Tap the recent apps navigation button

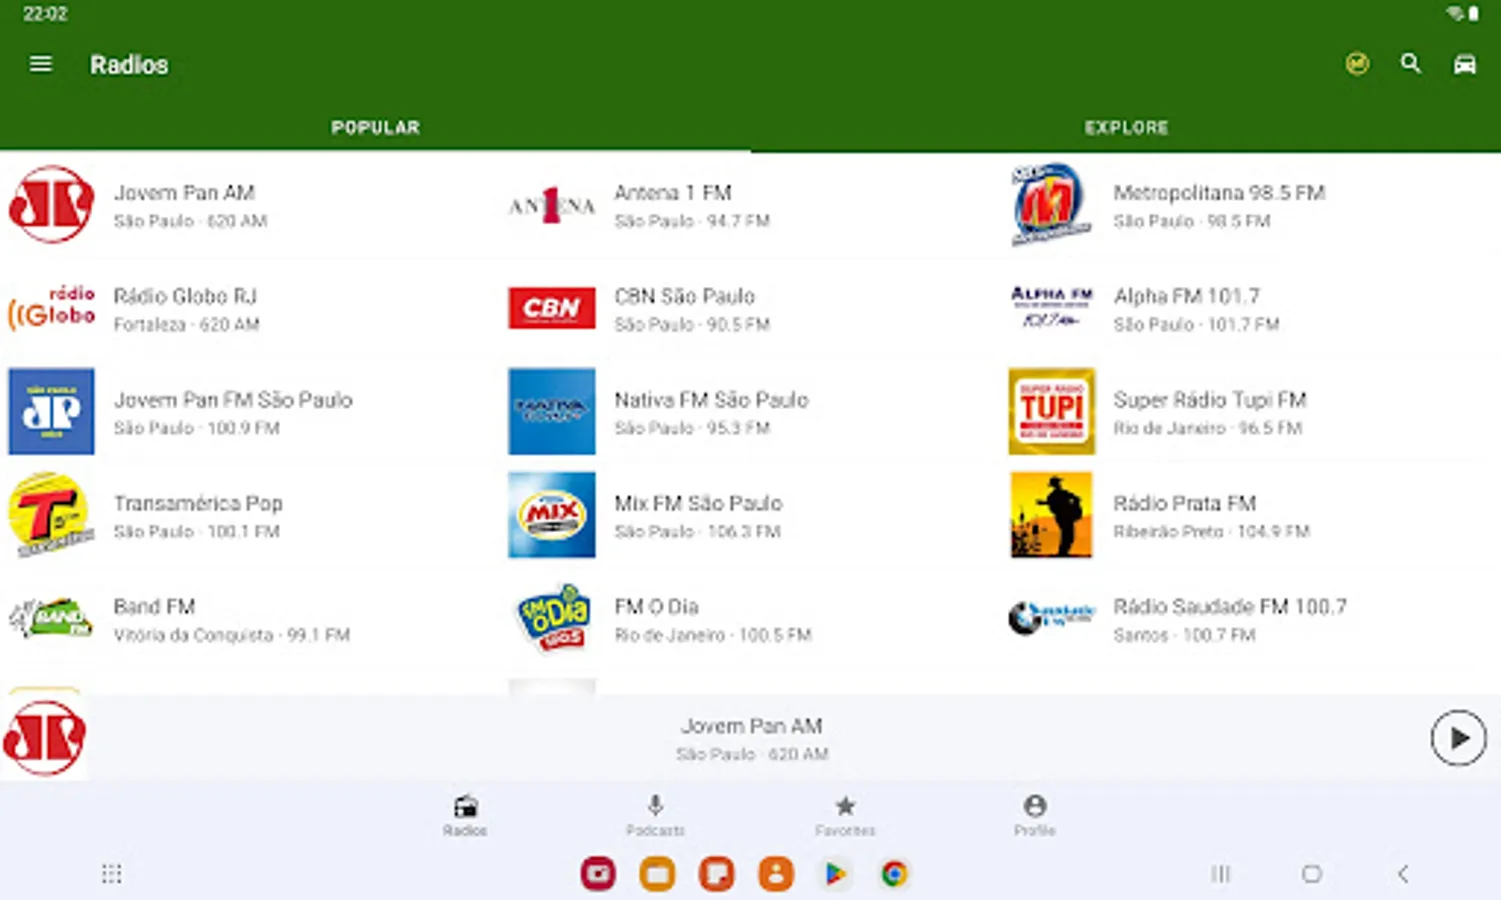(x=1220, y=874)
